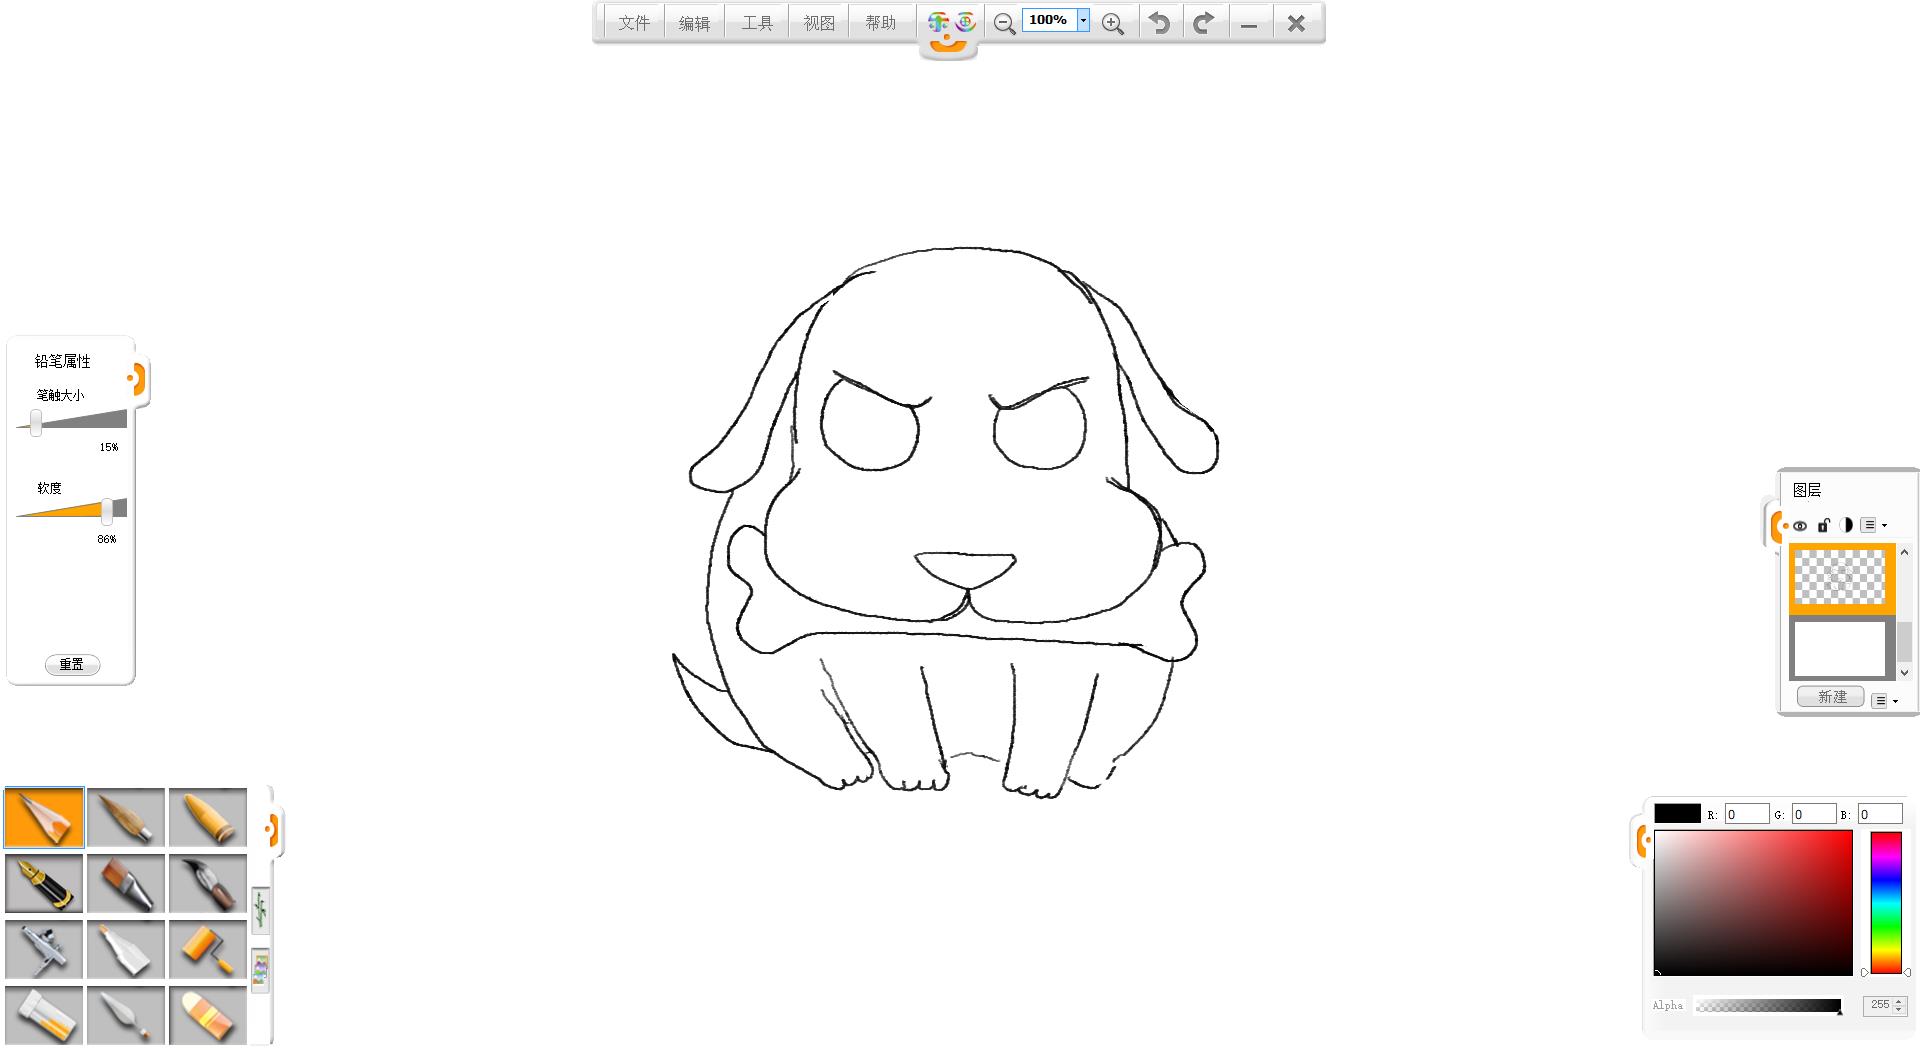This screenshot has height=1050, width=1920.
Task: Select the airbrush spray gun tool
Action: pyautogui.click(x=44, y=949)
